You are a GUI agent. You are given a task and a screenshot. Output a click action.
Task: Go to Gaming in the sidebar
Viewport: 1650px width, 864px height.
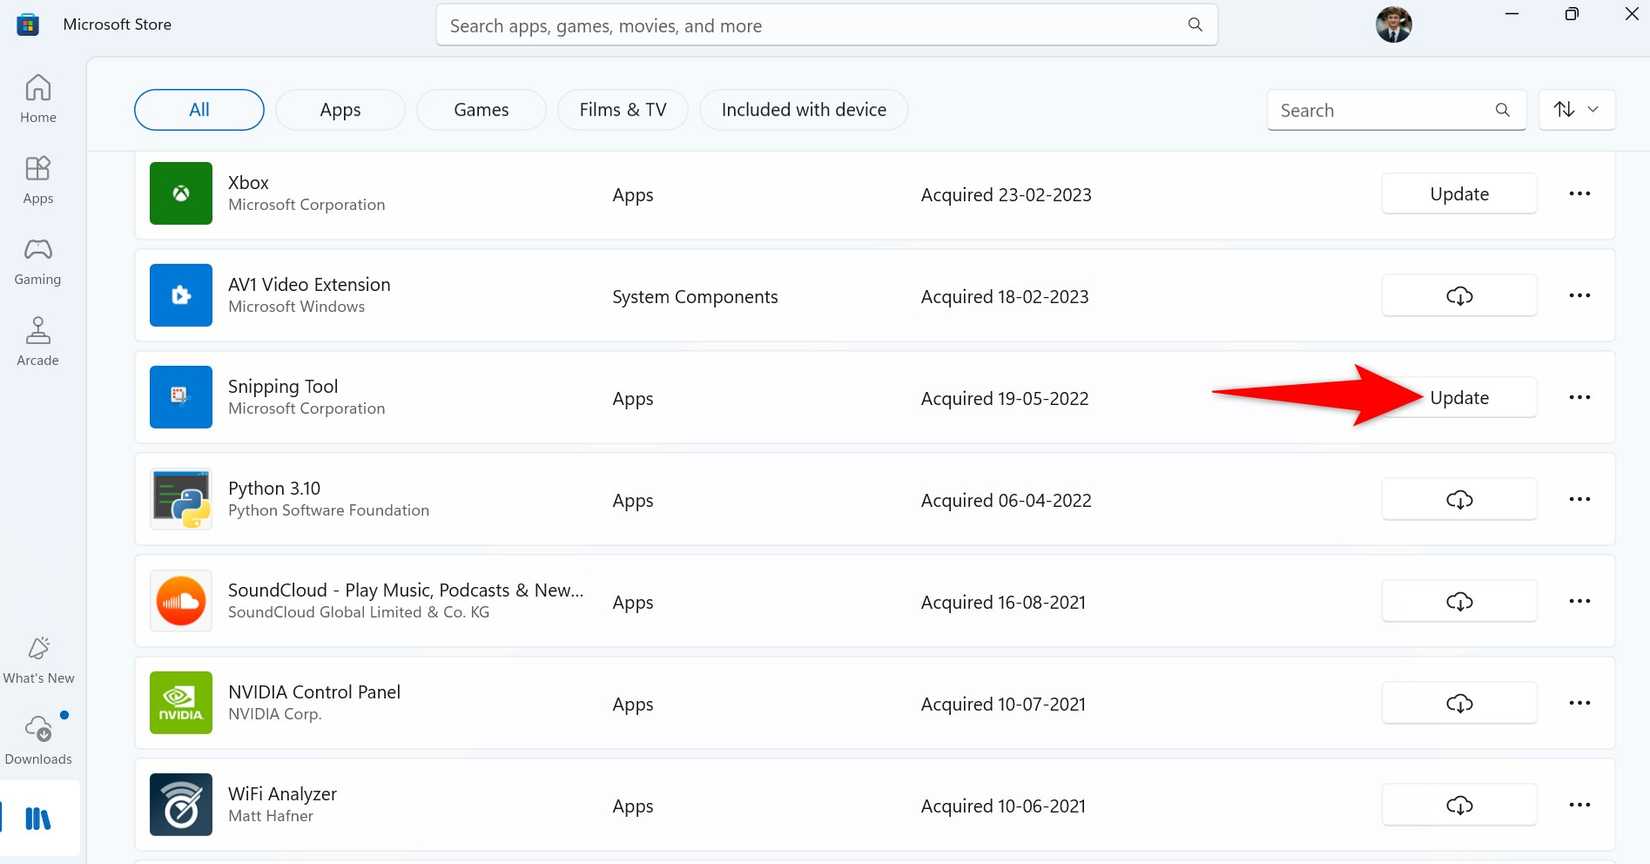click(38, 261)
